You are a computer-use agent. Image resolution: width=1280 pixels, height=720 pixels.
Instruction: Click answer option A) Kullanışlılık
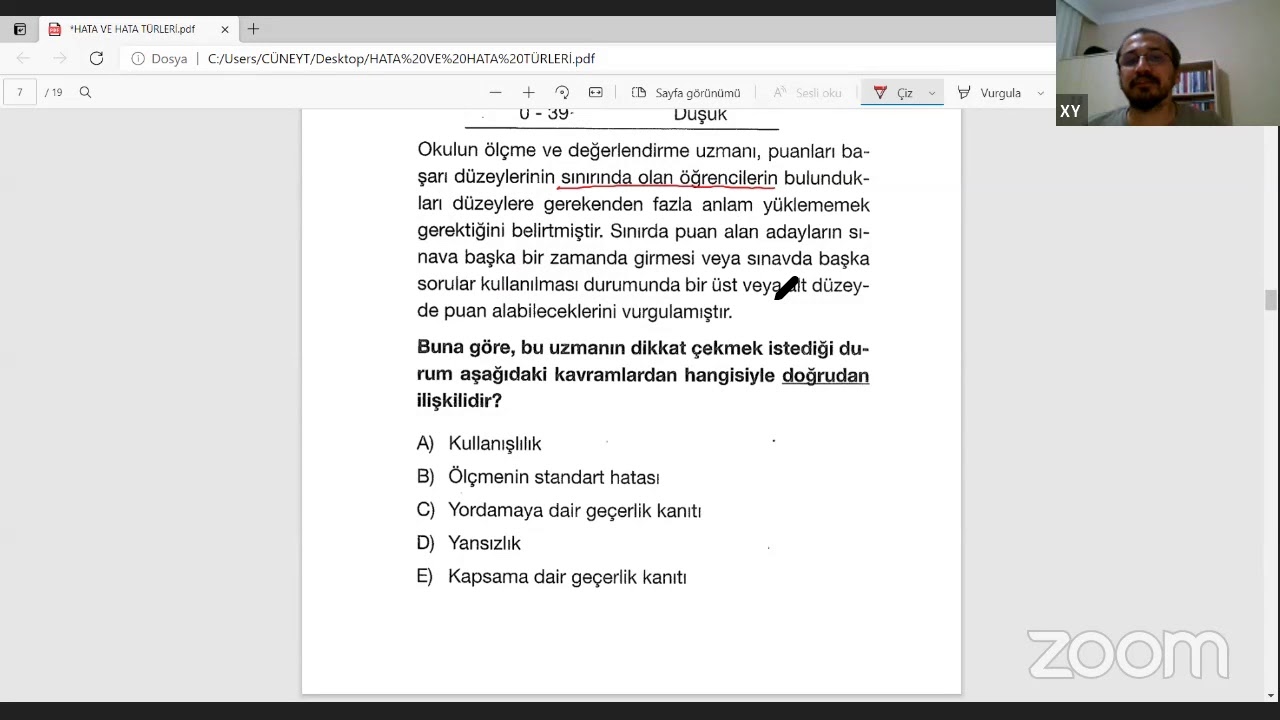pyautogui.click(x=479, y=443)
